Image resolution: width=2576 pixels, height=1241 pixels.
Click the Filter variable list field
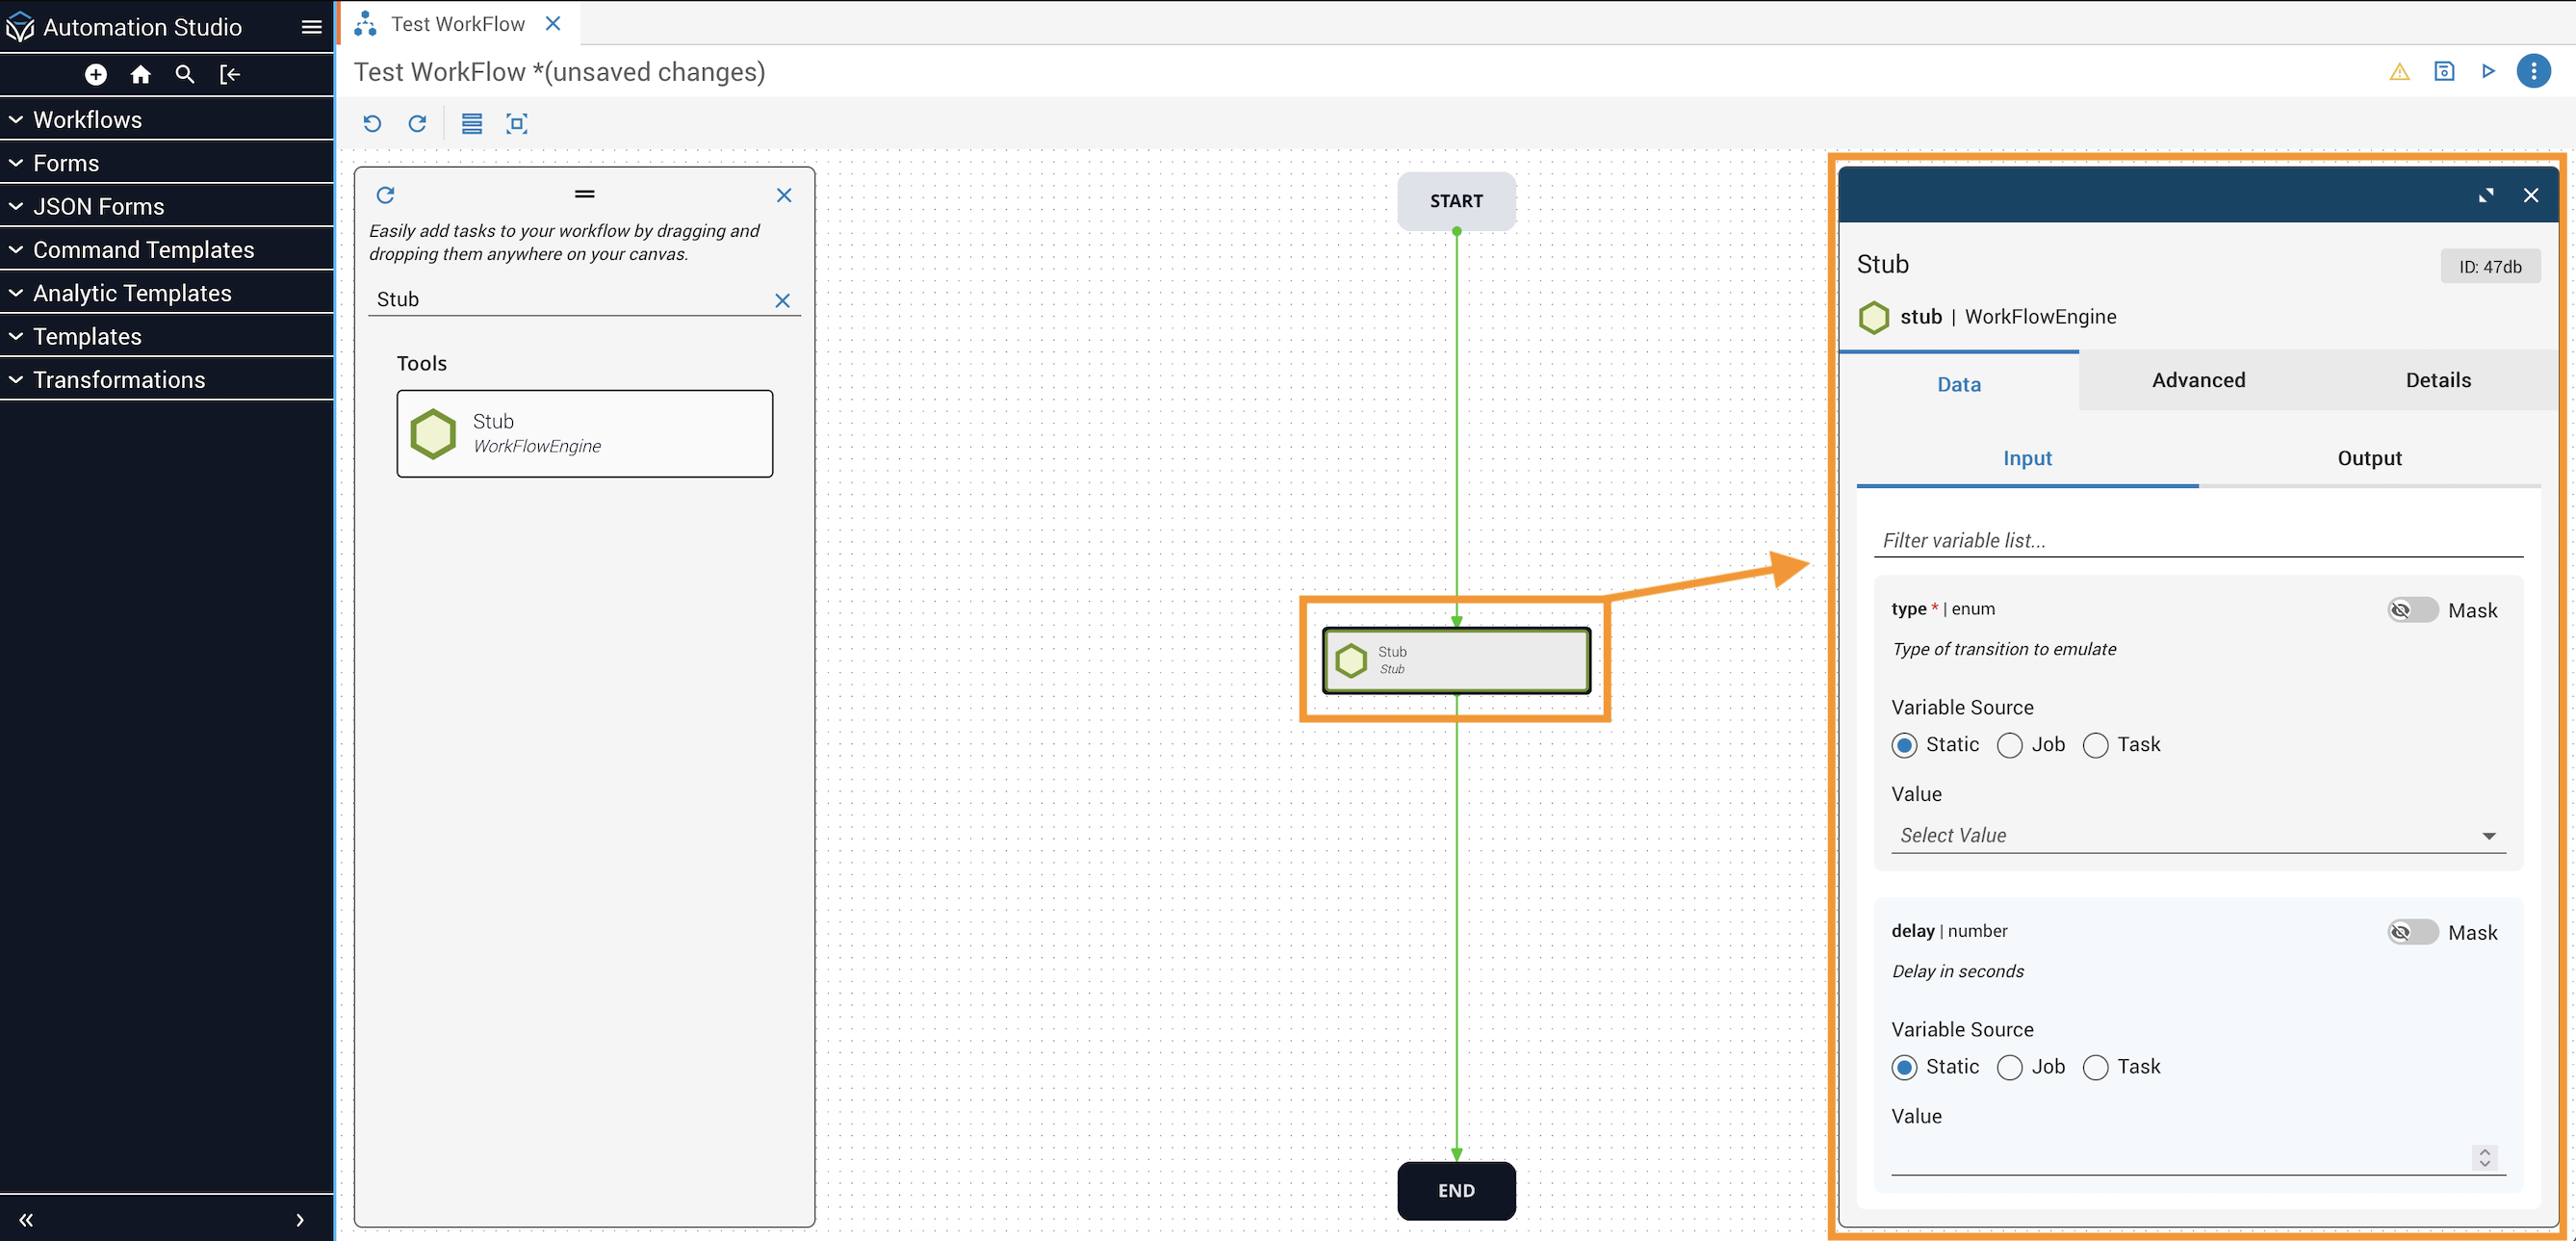[2197, 540]
